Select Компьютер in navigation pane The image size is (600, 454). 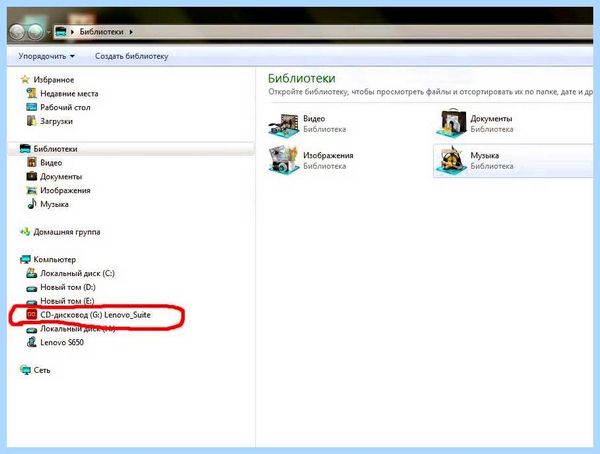point(54,260)
